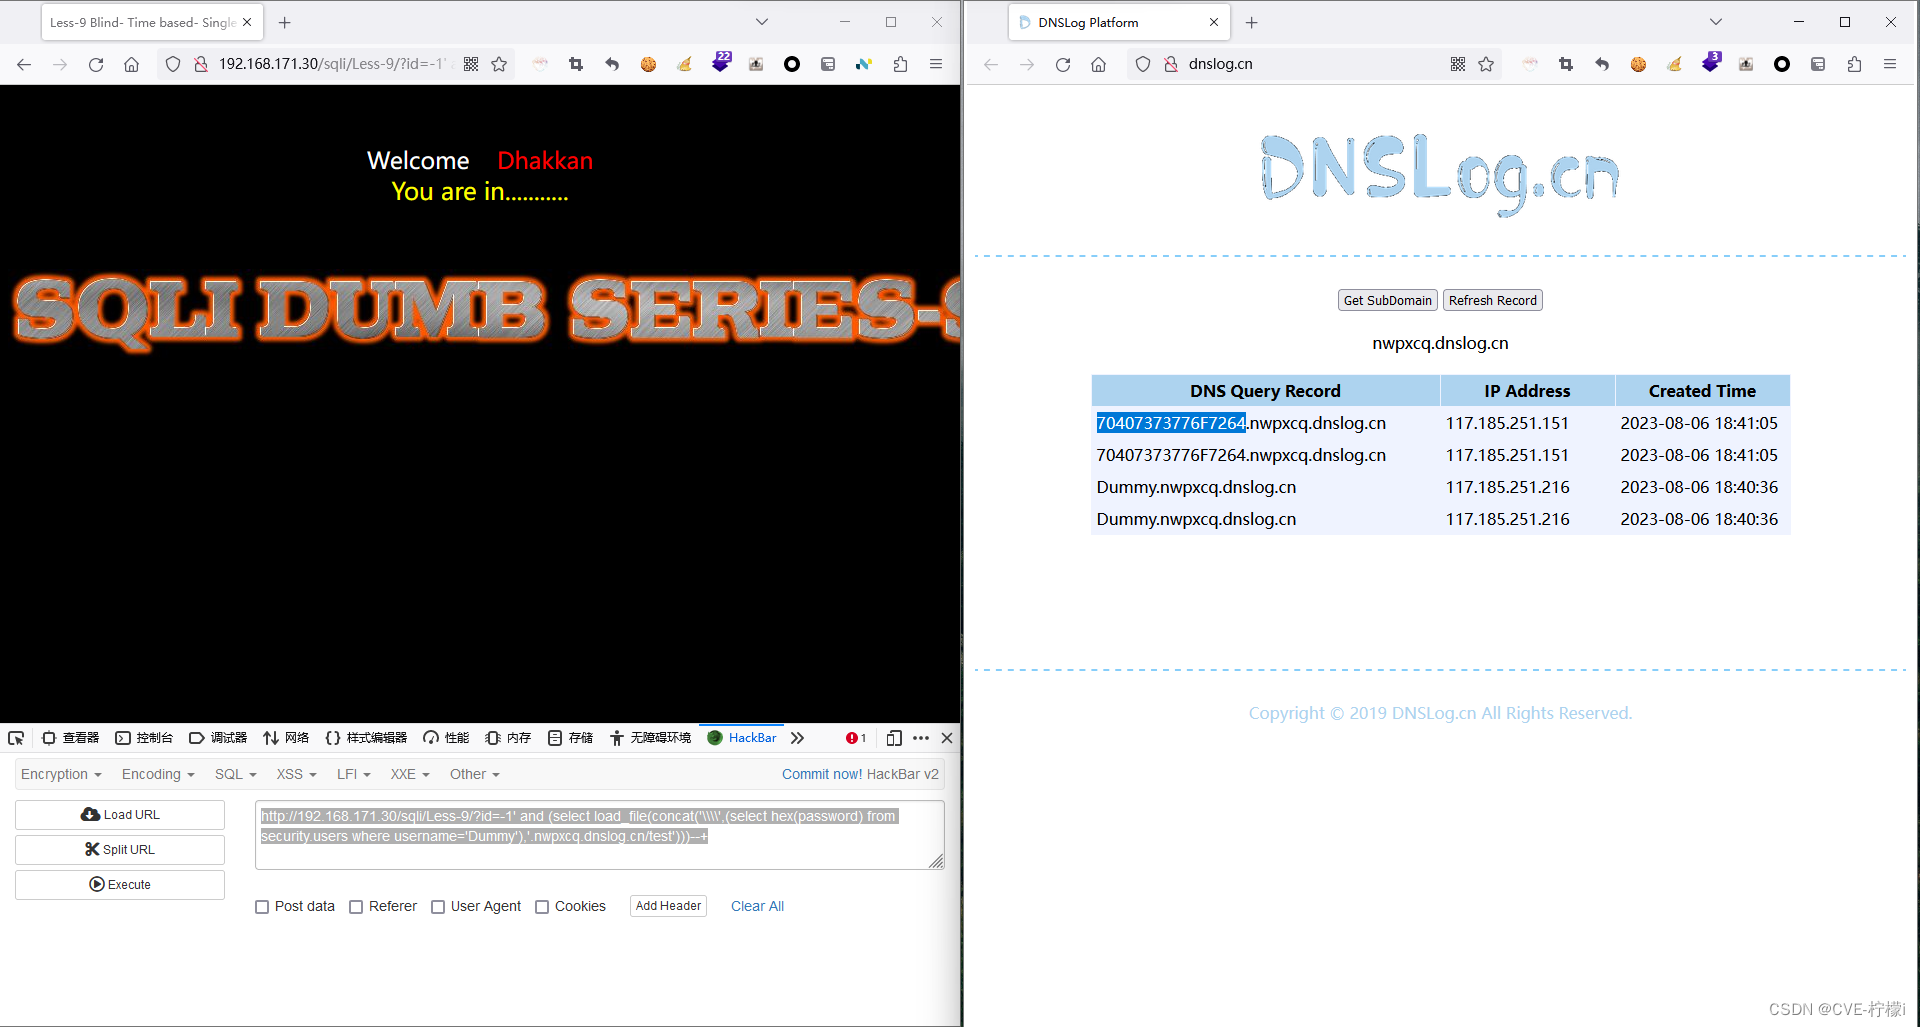
Task: Open home page in left browser window
Action: (x=131, y=64)
